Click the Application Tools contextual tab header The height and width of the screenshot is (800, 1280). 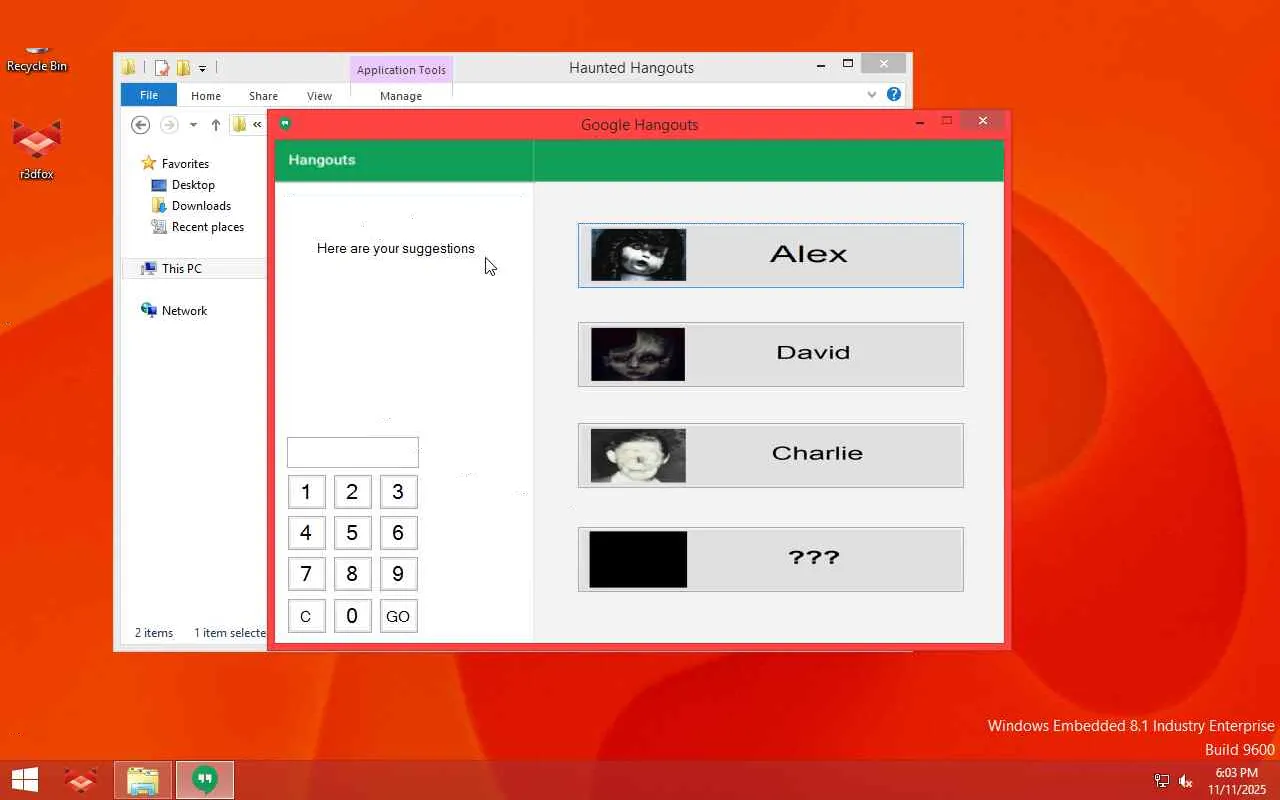tap(401, 70)
